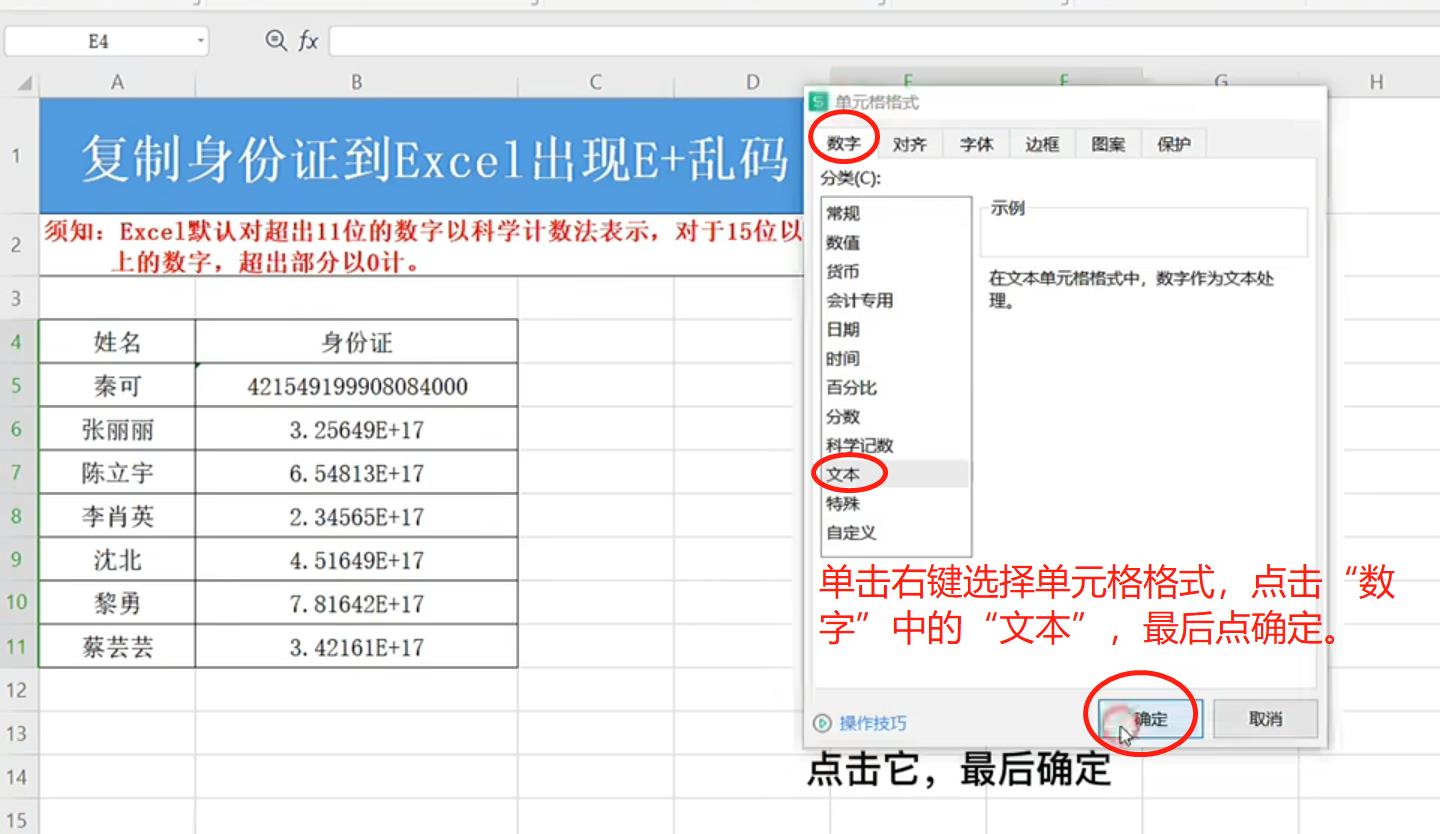Viewport: 1440px width, 834px height.
Task: Click the blue title banner cell
Action: [422, 155]
